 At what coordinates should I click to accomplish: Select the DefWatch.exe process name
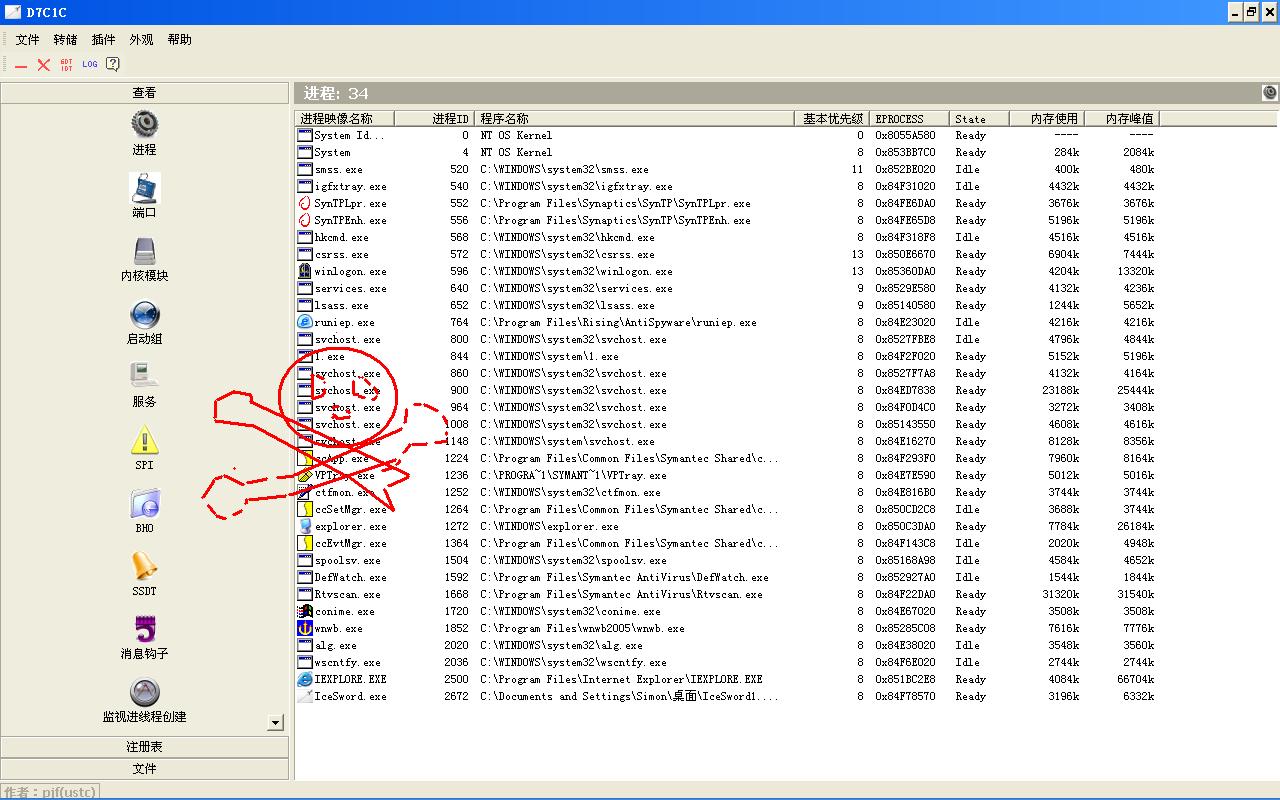350,577
